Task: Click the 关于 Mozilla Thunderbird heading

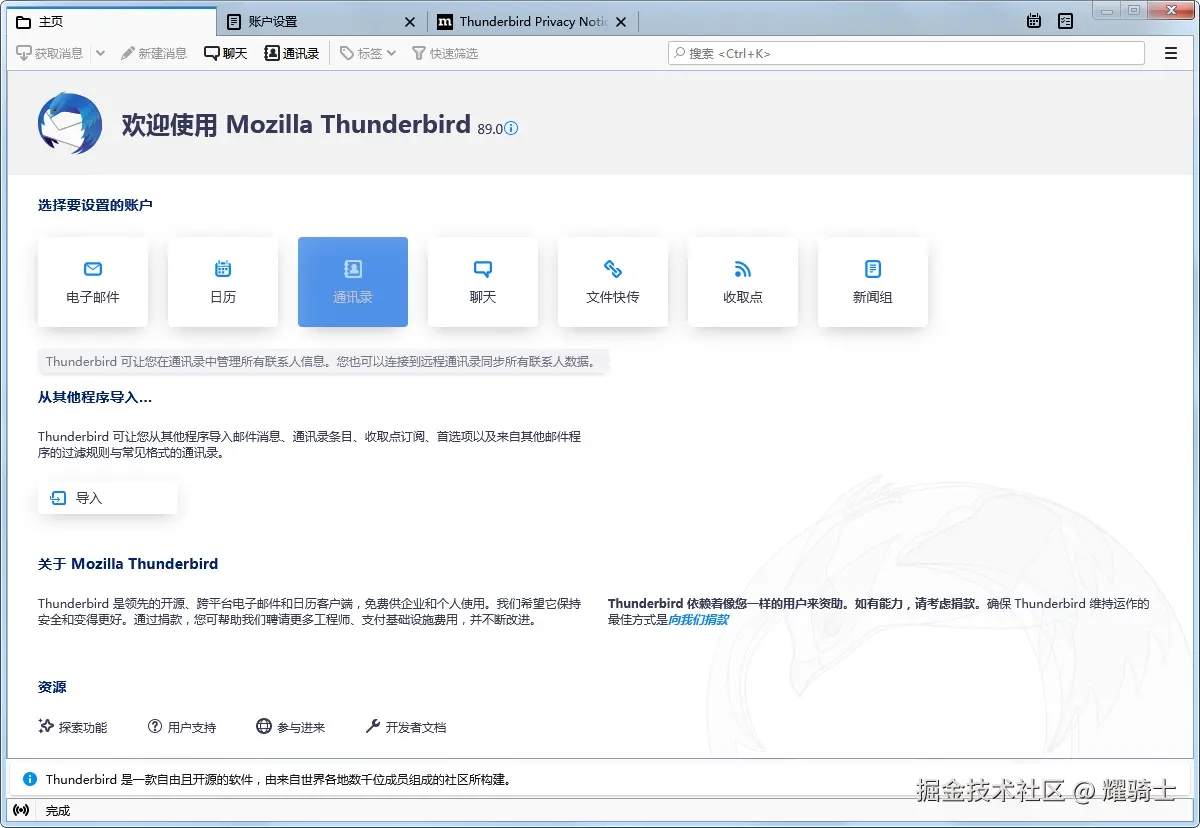Action: coord(128,564)
